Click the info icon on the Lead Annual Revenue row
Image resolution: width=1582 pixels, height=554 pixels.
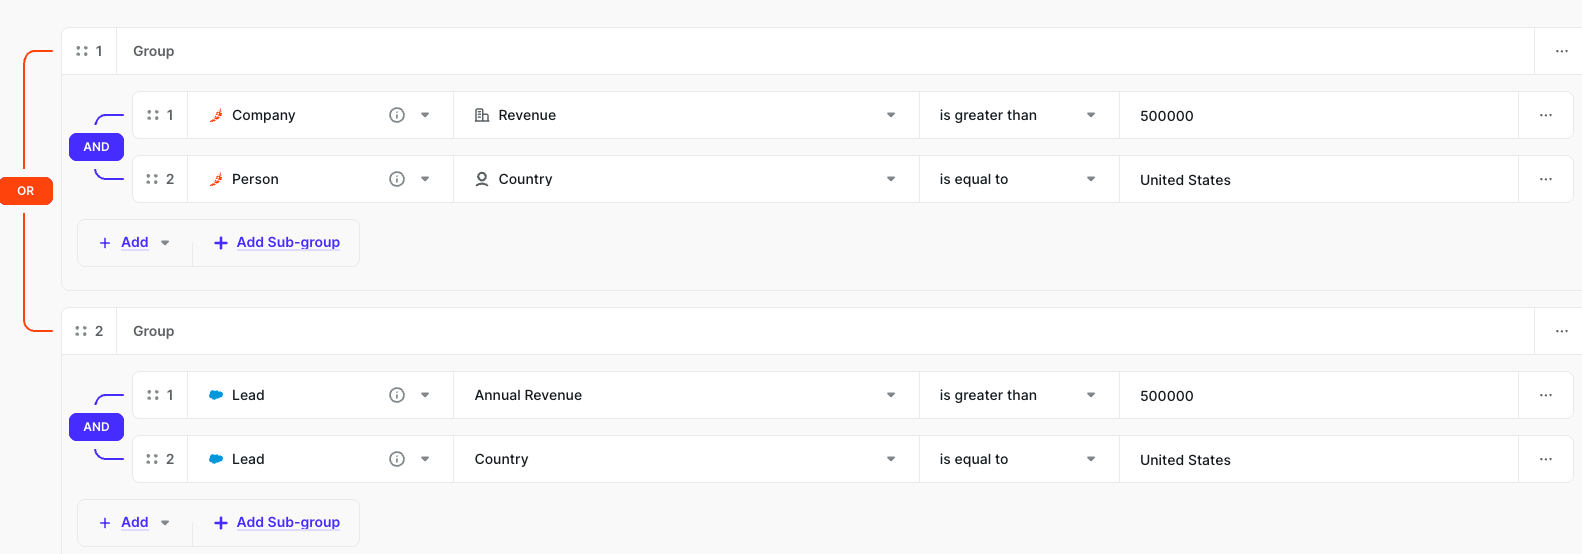[397, 395]
